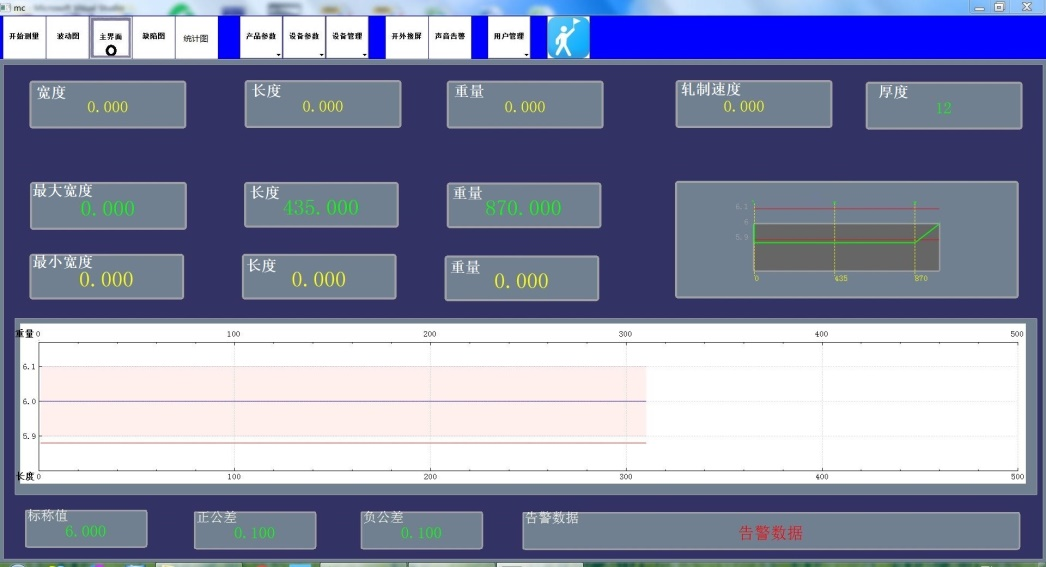Switch to the 缺陷图 view
This screenshot has height=567, width=1046.
tap(153, 37)
